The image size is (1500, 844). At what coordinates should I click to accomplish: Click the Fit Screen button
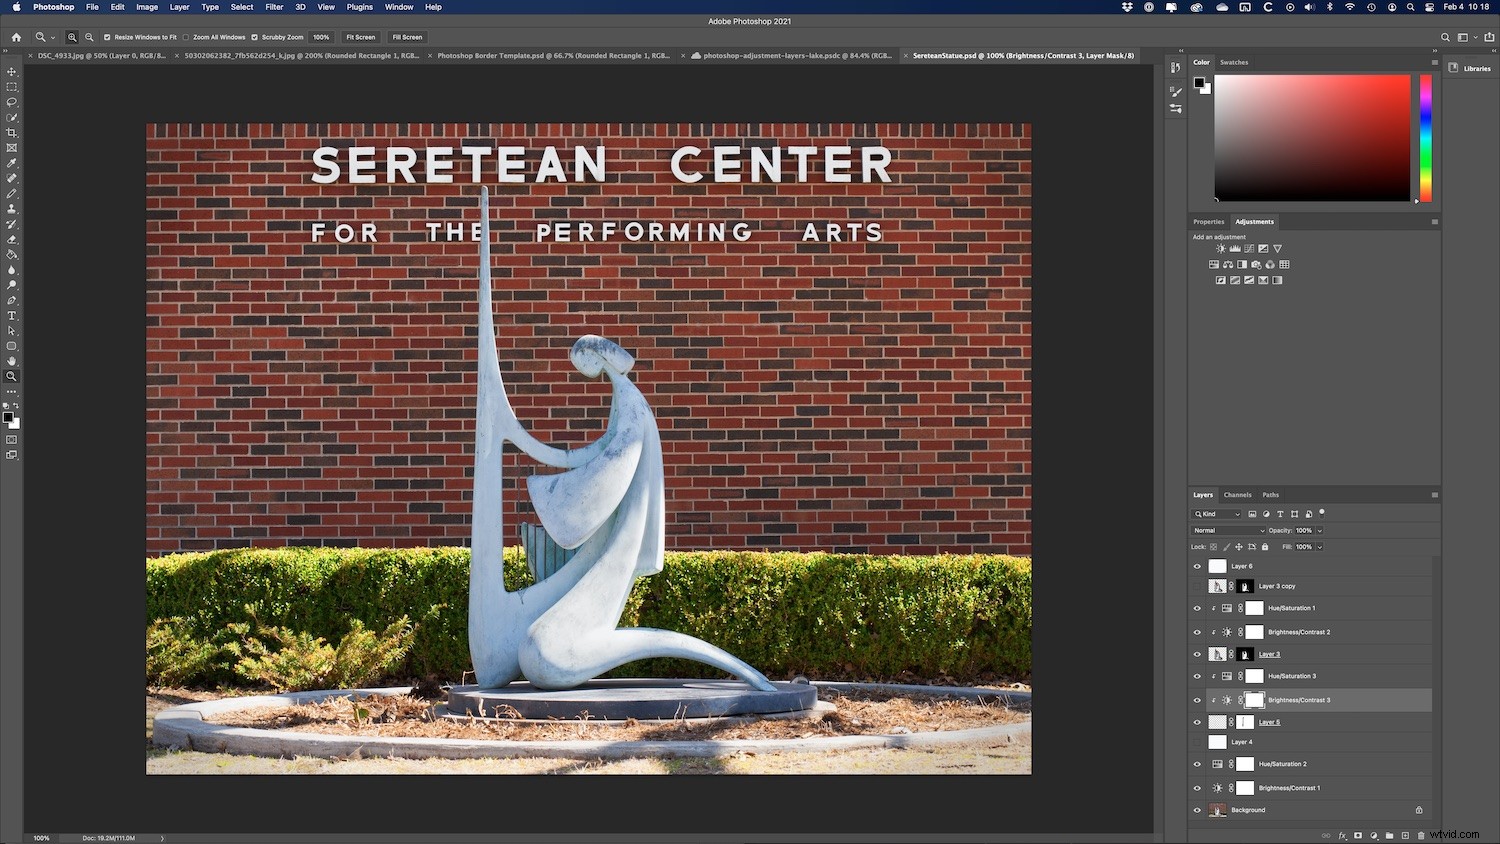(360, 37)
